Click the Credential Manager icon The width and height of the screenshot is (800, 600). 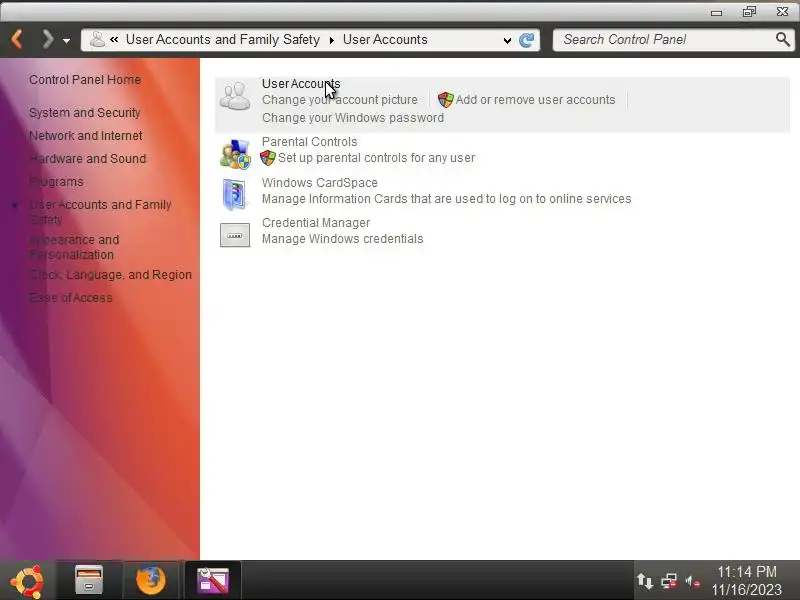click(x=235, y=235)
